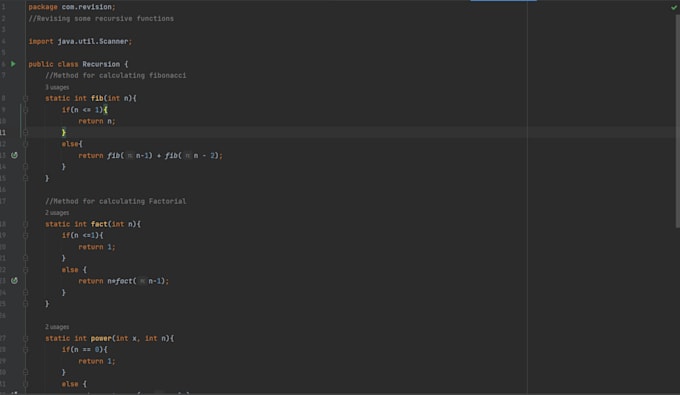
Task: Collapse the power method fold marker
Action: point(25,338)
